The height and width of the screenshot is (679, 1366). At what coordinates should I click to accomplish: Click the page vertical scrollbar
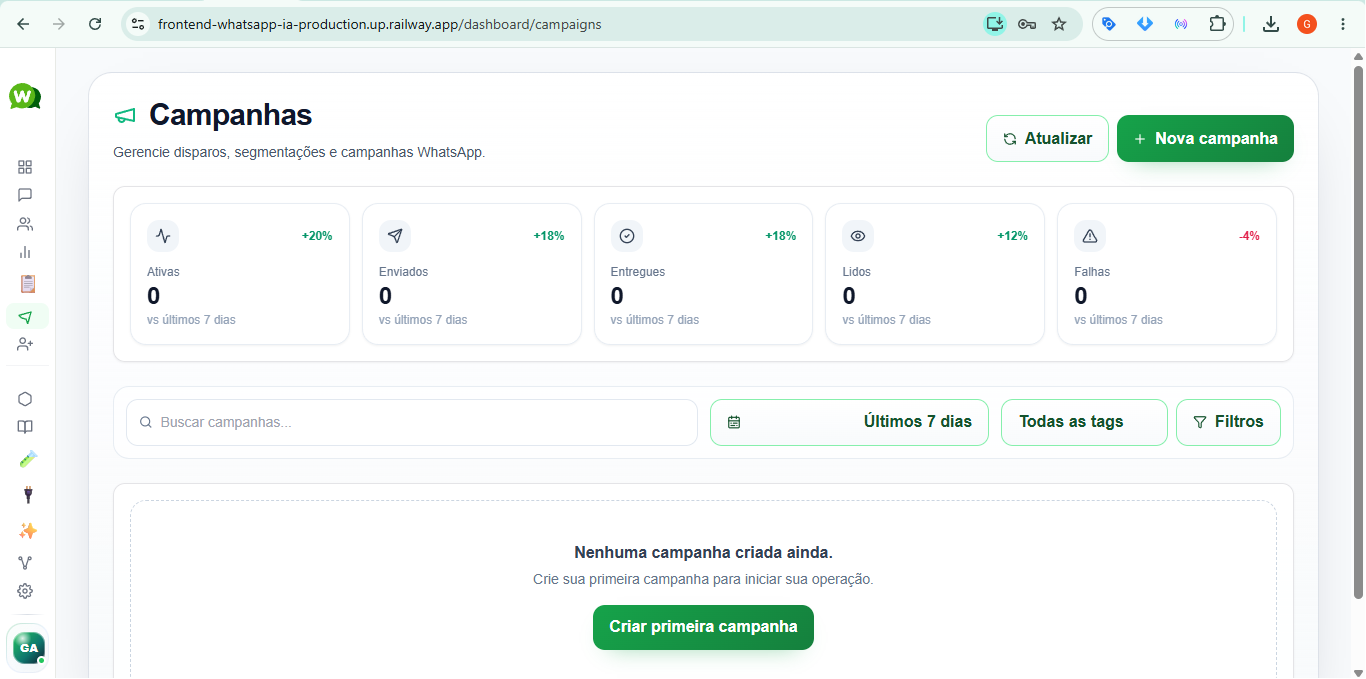(x=1358, y=330)
